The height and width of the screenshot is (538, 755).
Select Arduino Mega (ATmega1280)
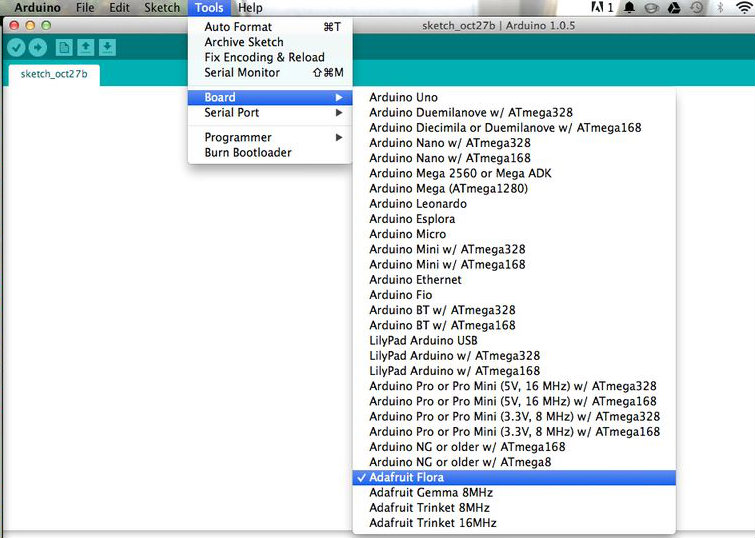tap(514, 188)
